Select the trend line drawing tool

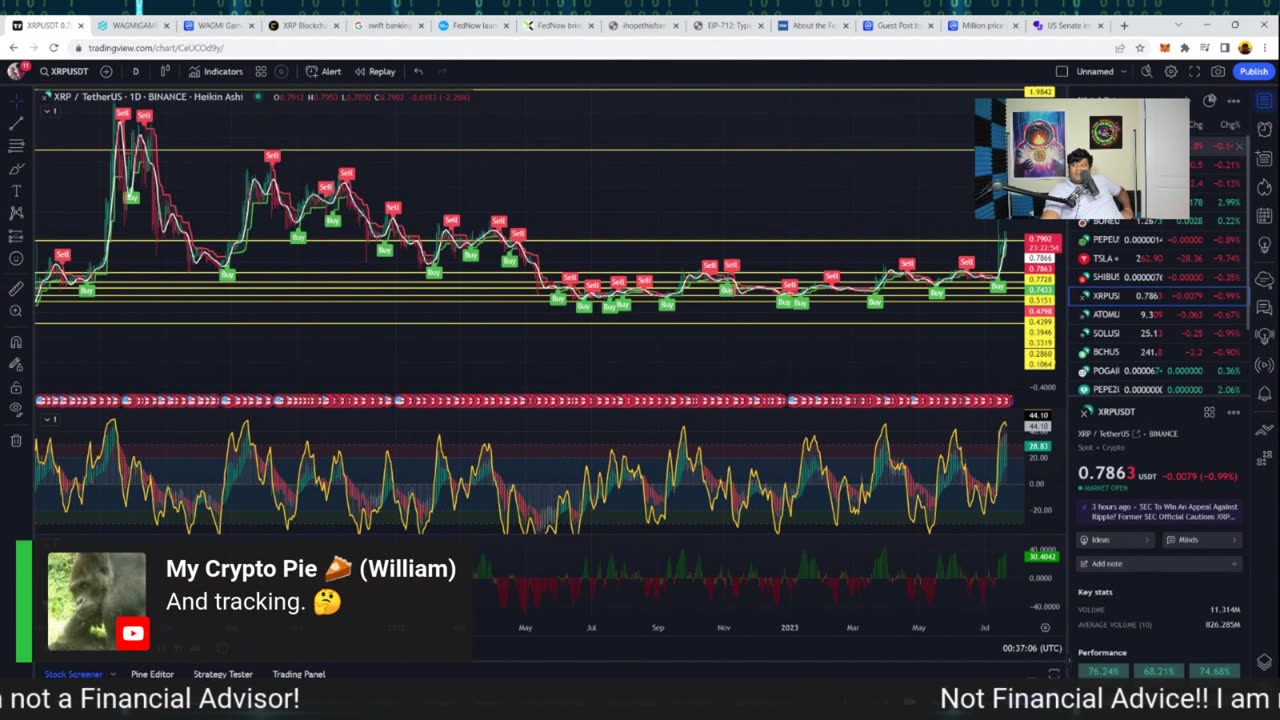pos(16,123)
